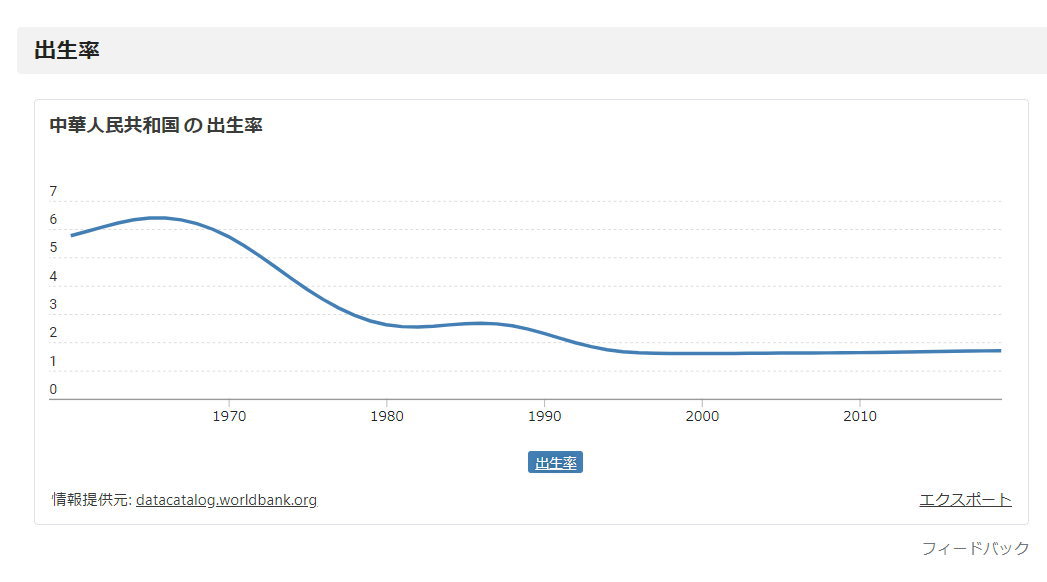Viewport: 1047px width, 582px height.
Task: Click the birth-rate line above year 2000
Action: [702, 353]
